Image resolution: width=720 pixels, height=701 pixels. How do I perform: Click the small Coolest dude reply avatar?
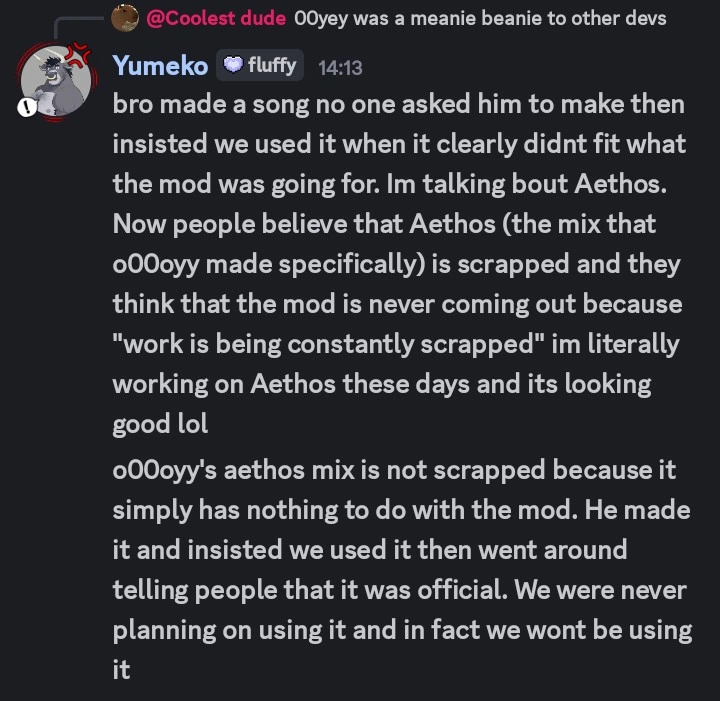pos(125,18)
